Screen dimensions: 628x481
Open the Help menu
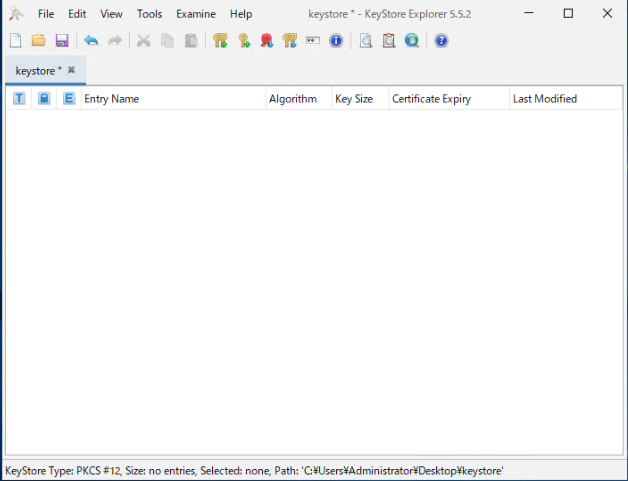pos(241,14)
